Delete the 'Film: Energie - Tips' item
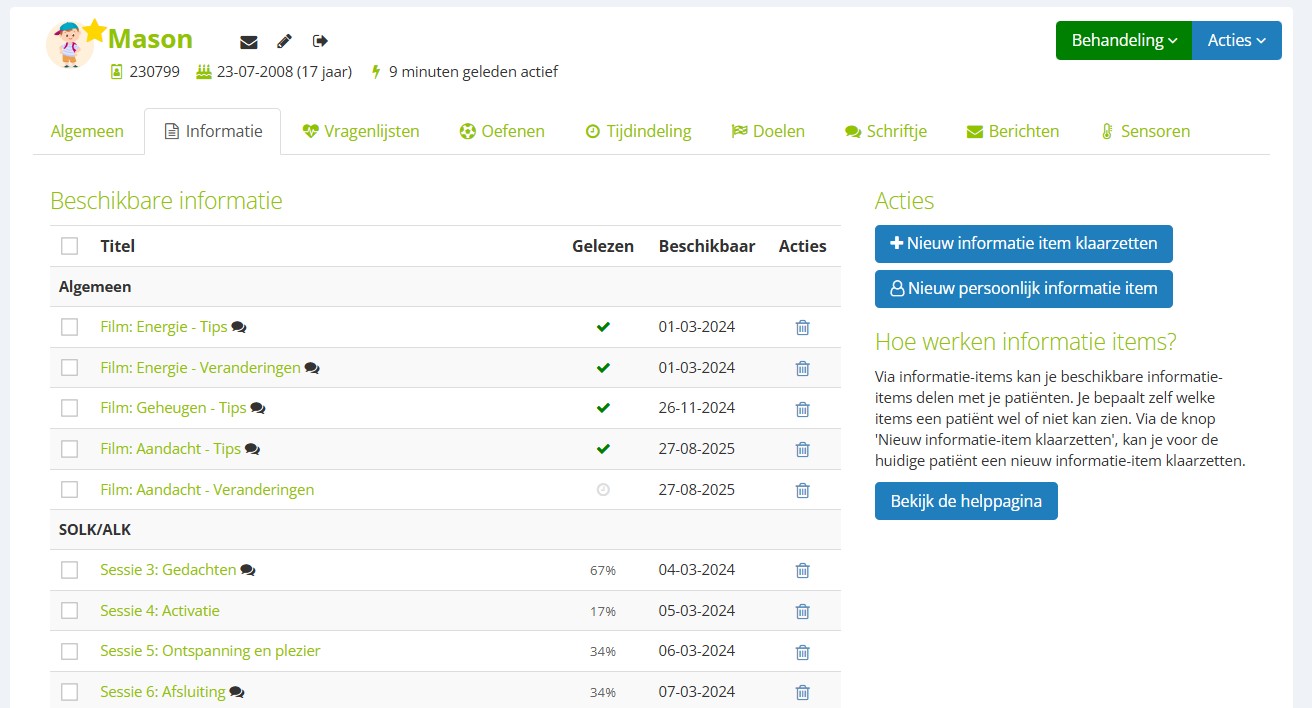1312x708 pixels. click(x=802, y=327)
